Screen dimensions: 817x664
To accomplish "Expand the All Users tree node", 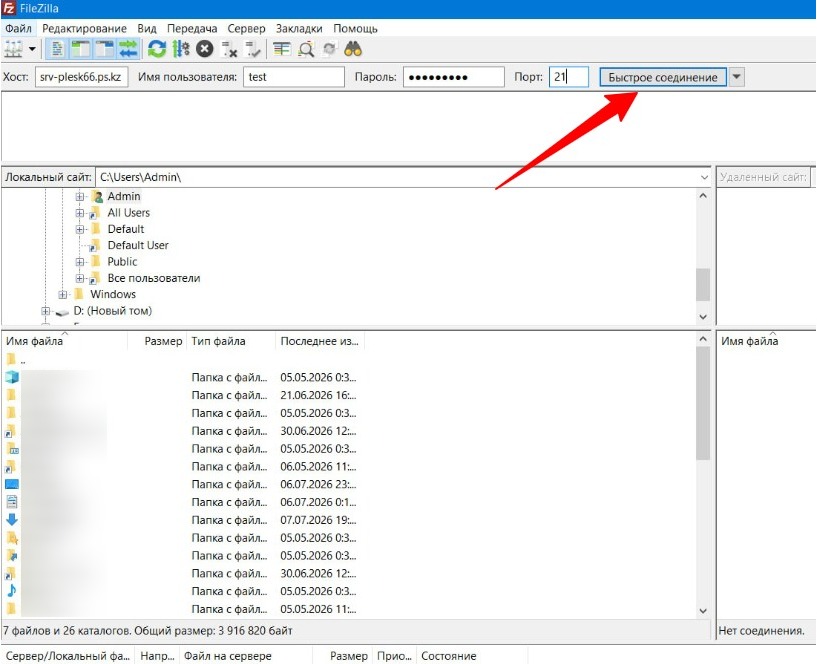I will [x=80, y=213].
